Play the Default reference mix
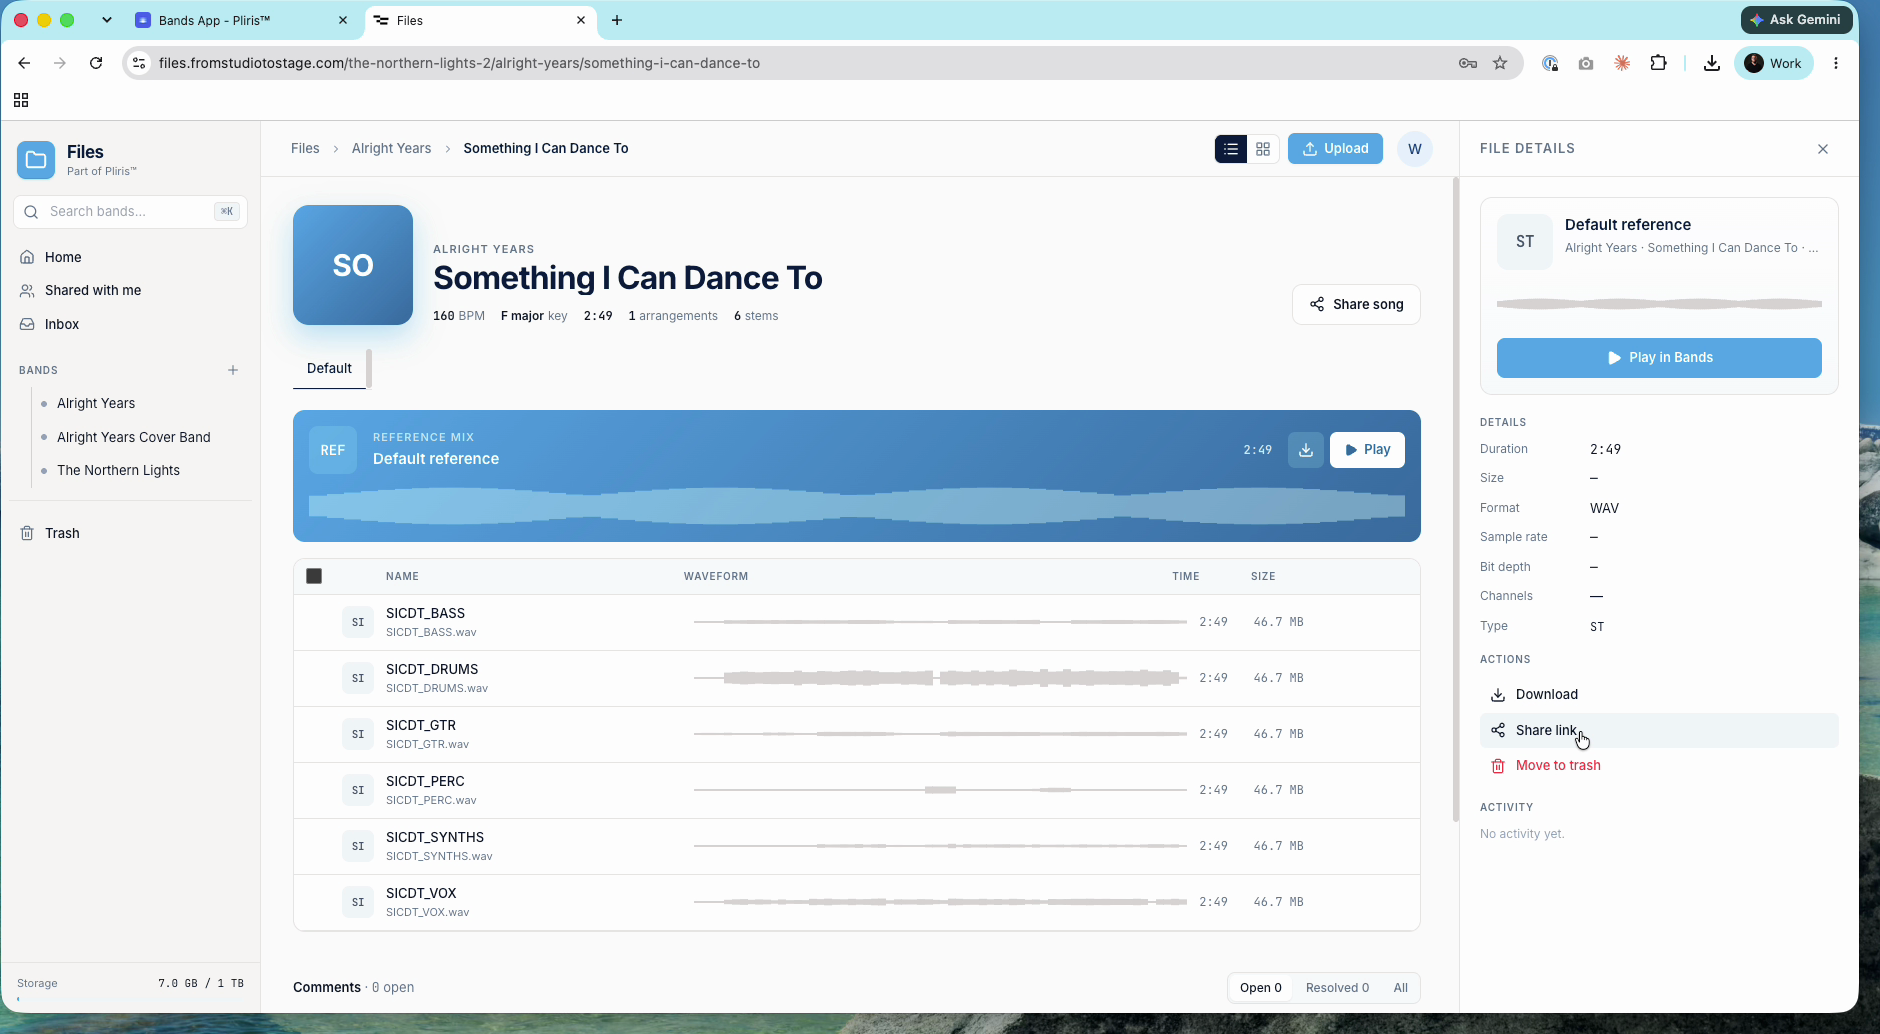Screen dimensions: 1880x1034 1367,450
